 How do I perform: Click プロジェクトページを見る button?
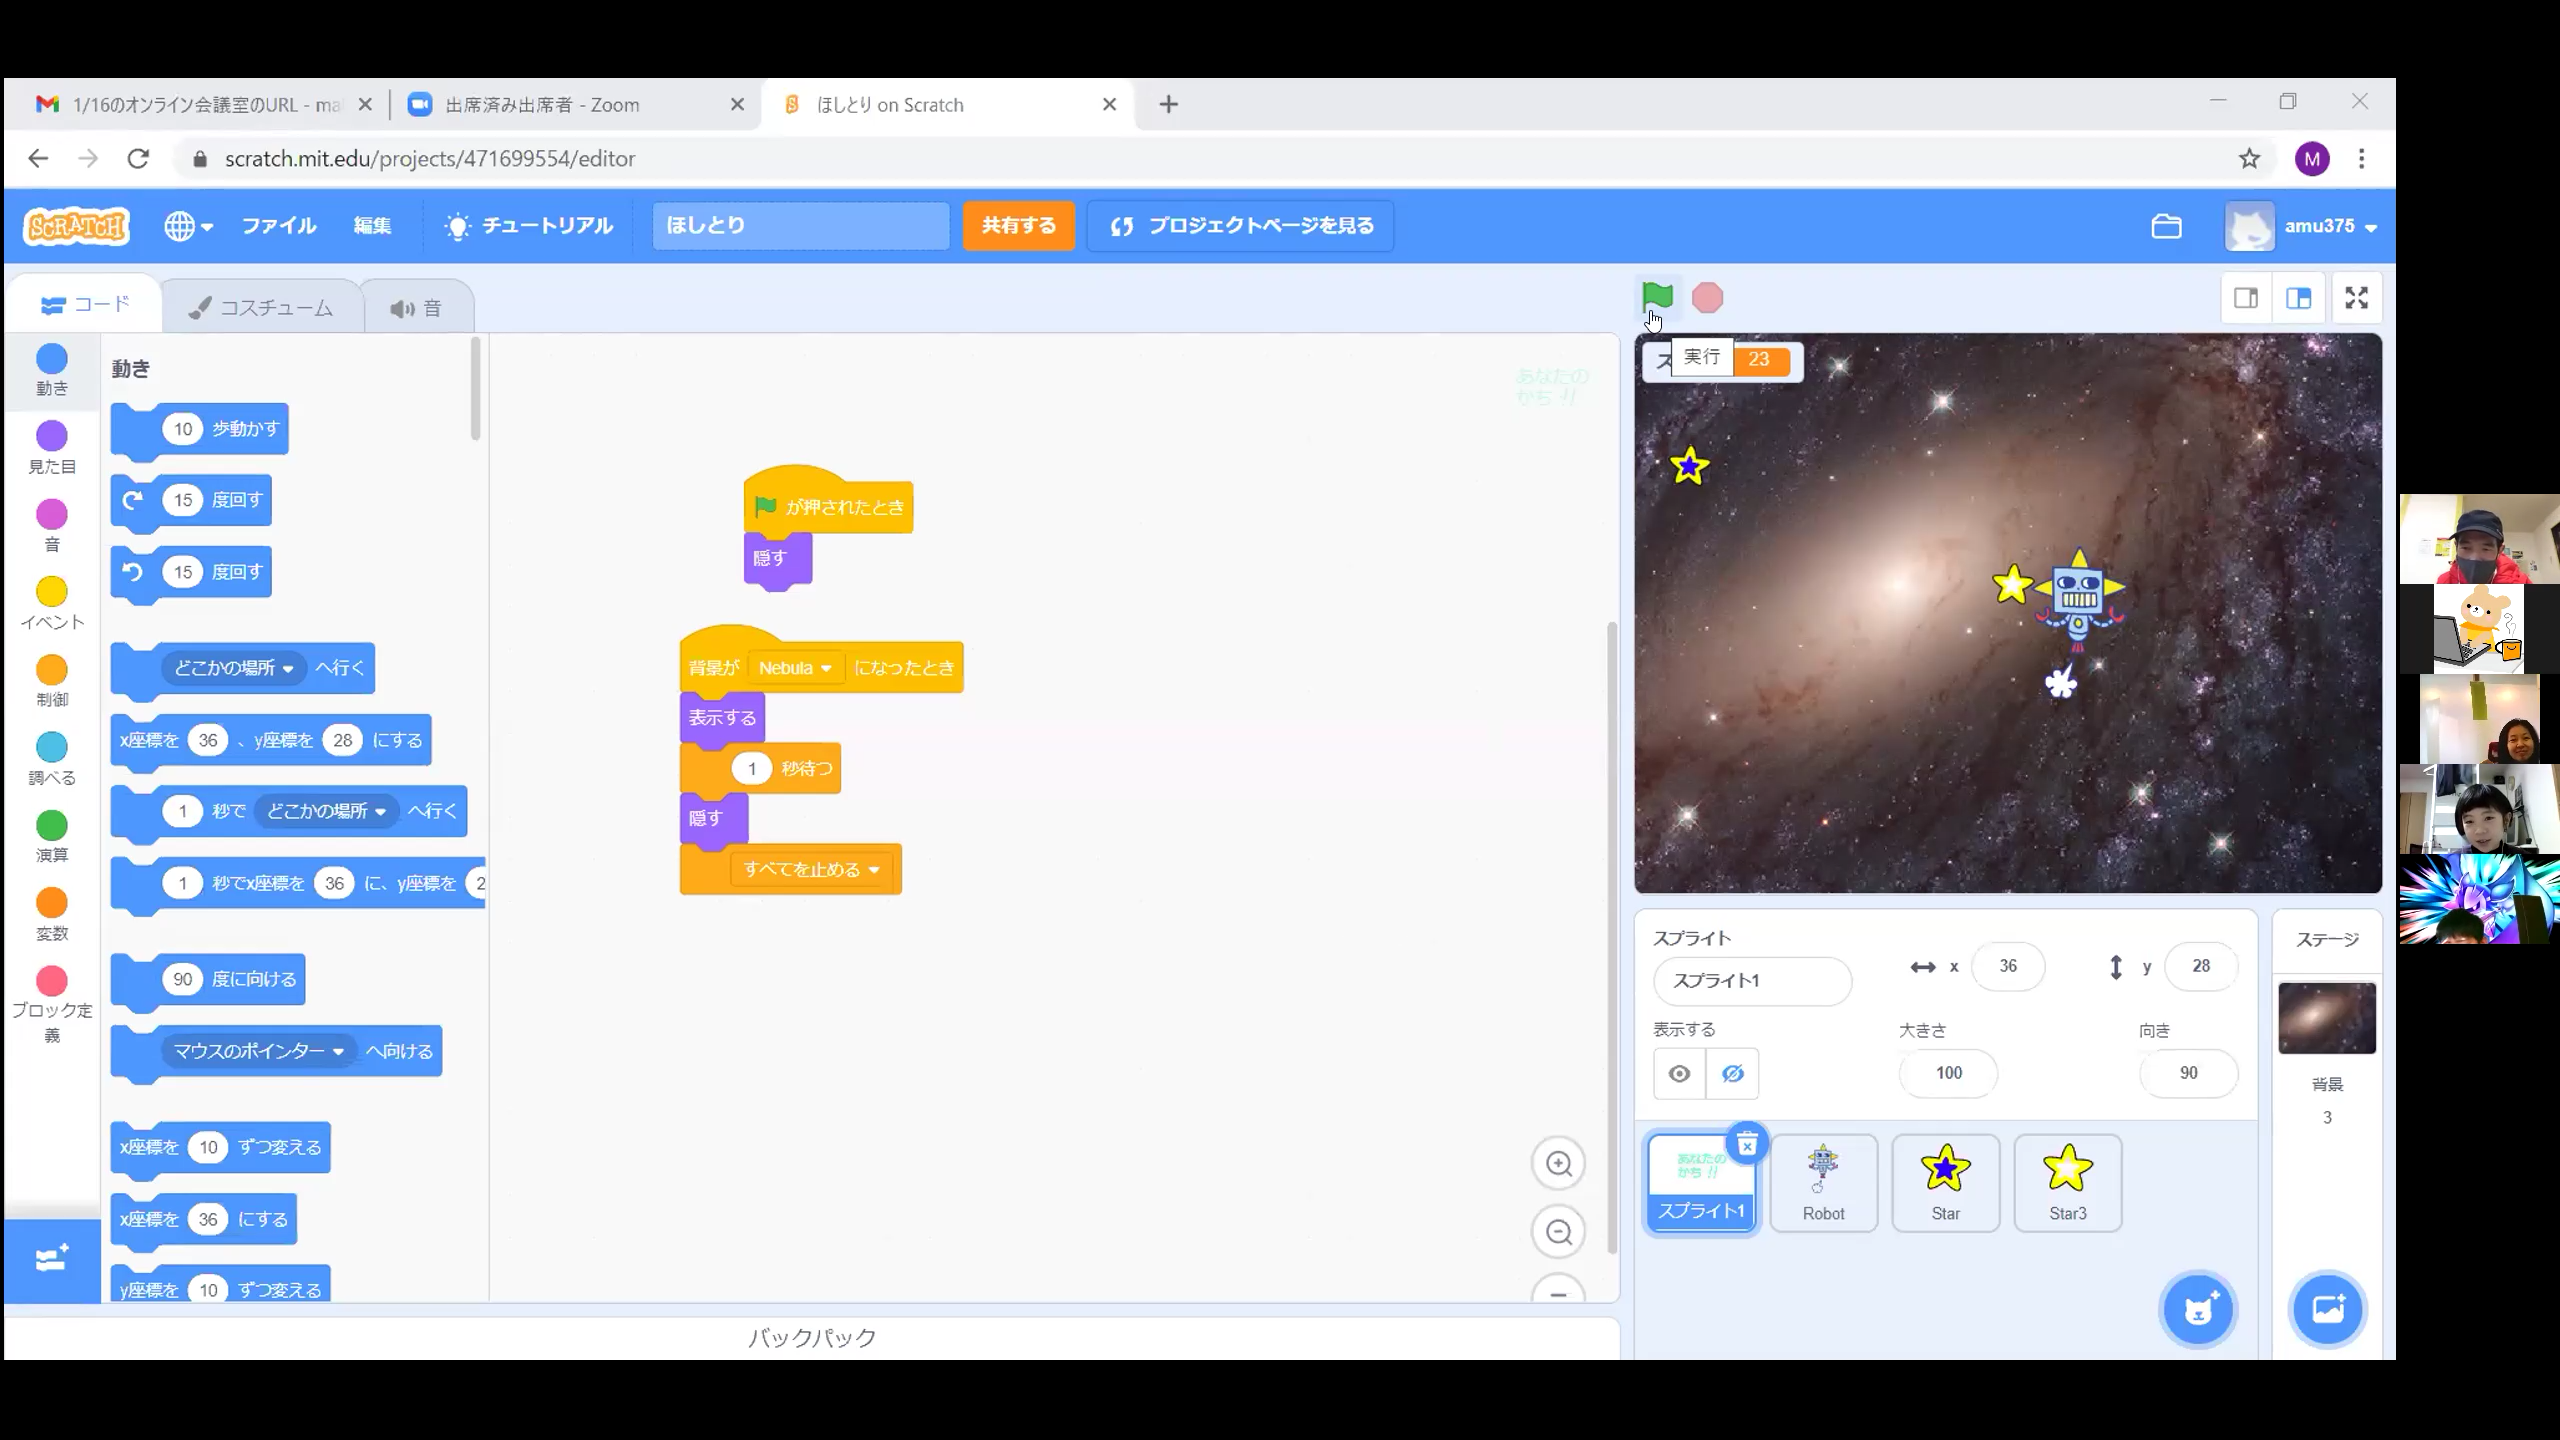(1240, 226)
